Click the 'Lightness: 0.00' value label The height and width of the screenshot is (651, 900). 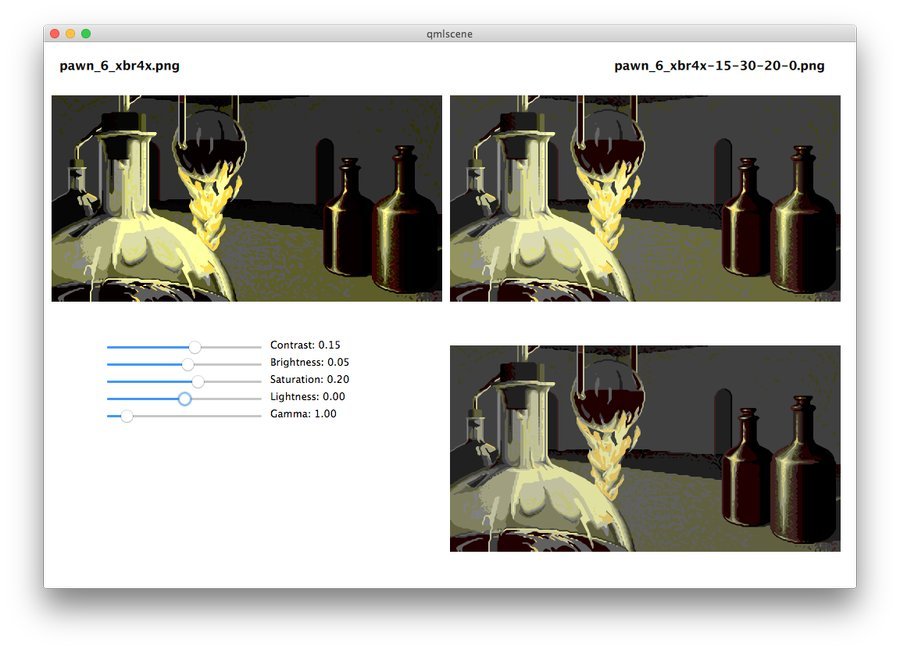(x=307, y=396)
